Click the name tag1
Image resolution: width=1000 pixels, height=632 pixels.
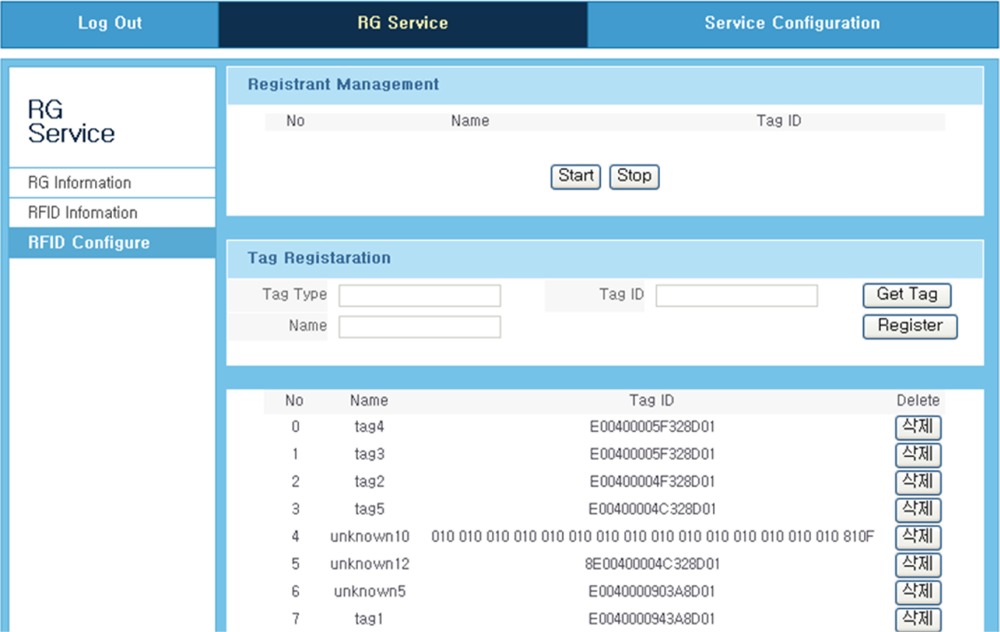point(370,619)
